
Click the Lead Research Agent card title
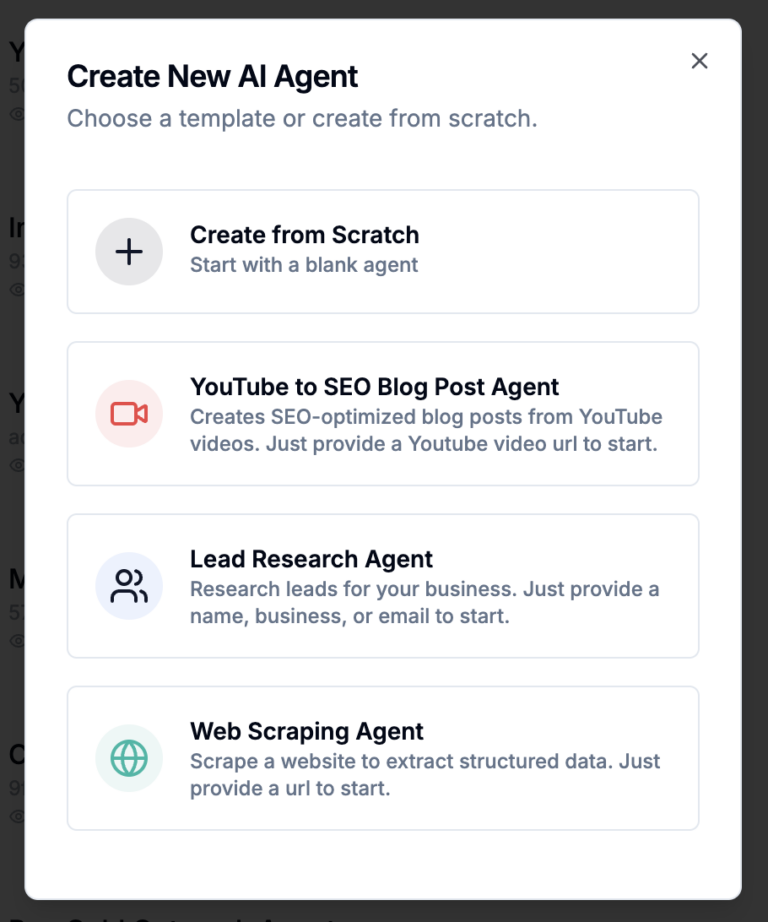point(312,559)
